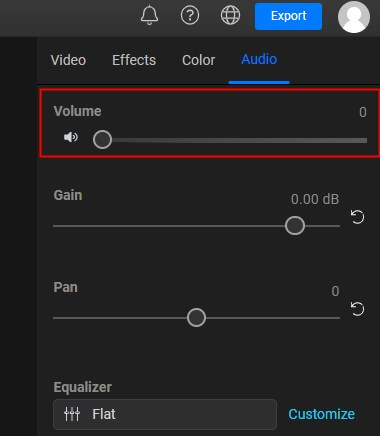Switch to the Color tab
The image size is (380, 436).
click(x=199, y=60)
